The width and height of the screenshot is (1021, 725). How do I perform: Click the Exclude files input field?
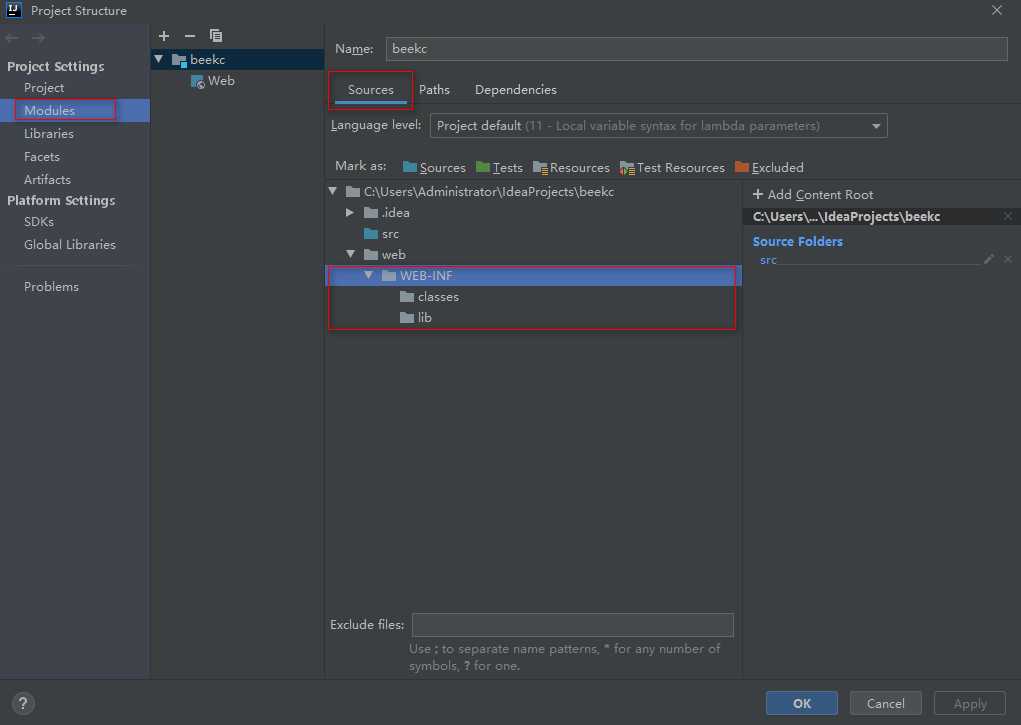pos(572,625)
